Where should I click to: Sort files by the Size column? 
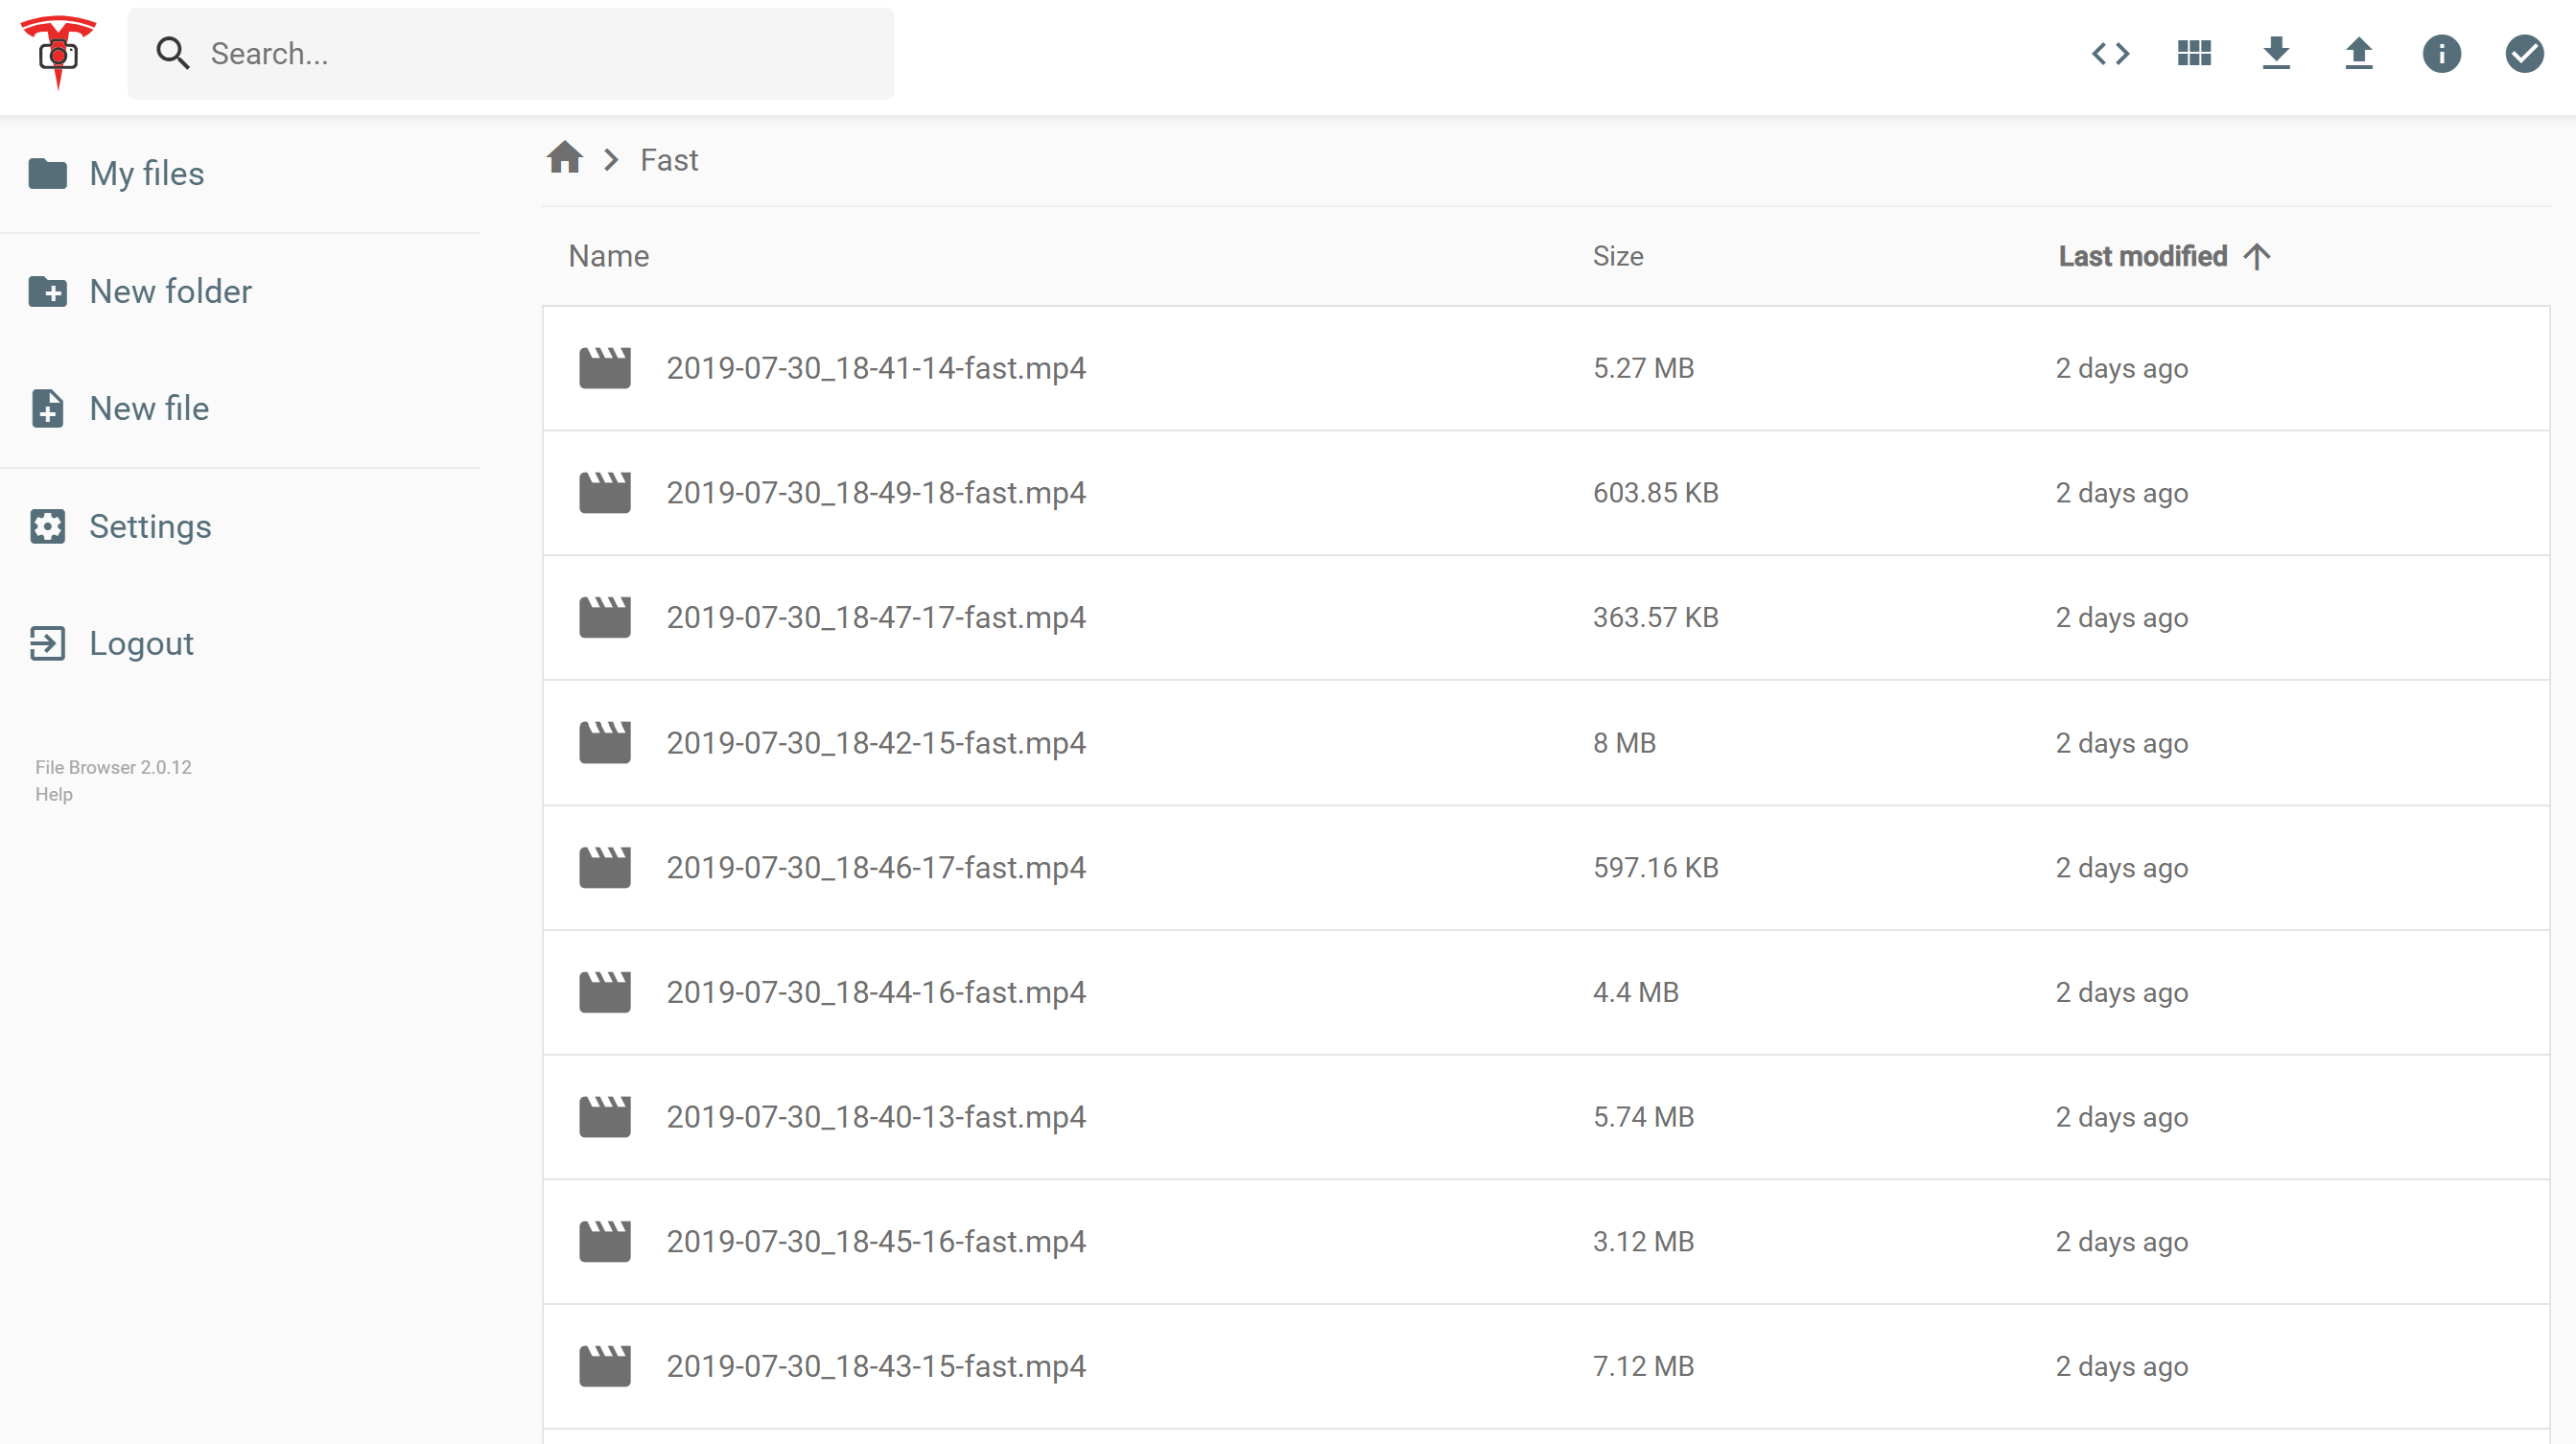click(x=1617, y=256)
